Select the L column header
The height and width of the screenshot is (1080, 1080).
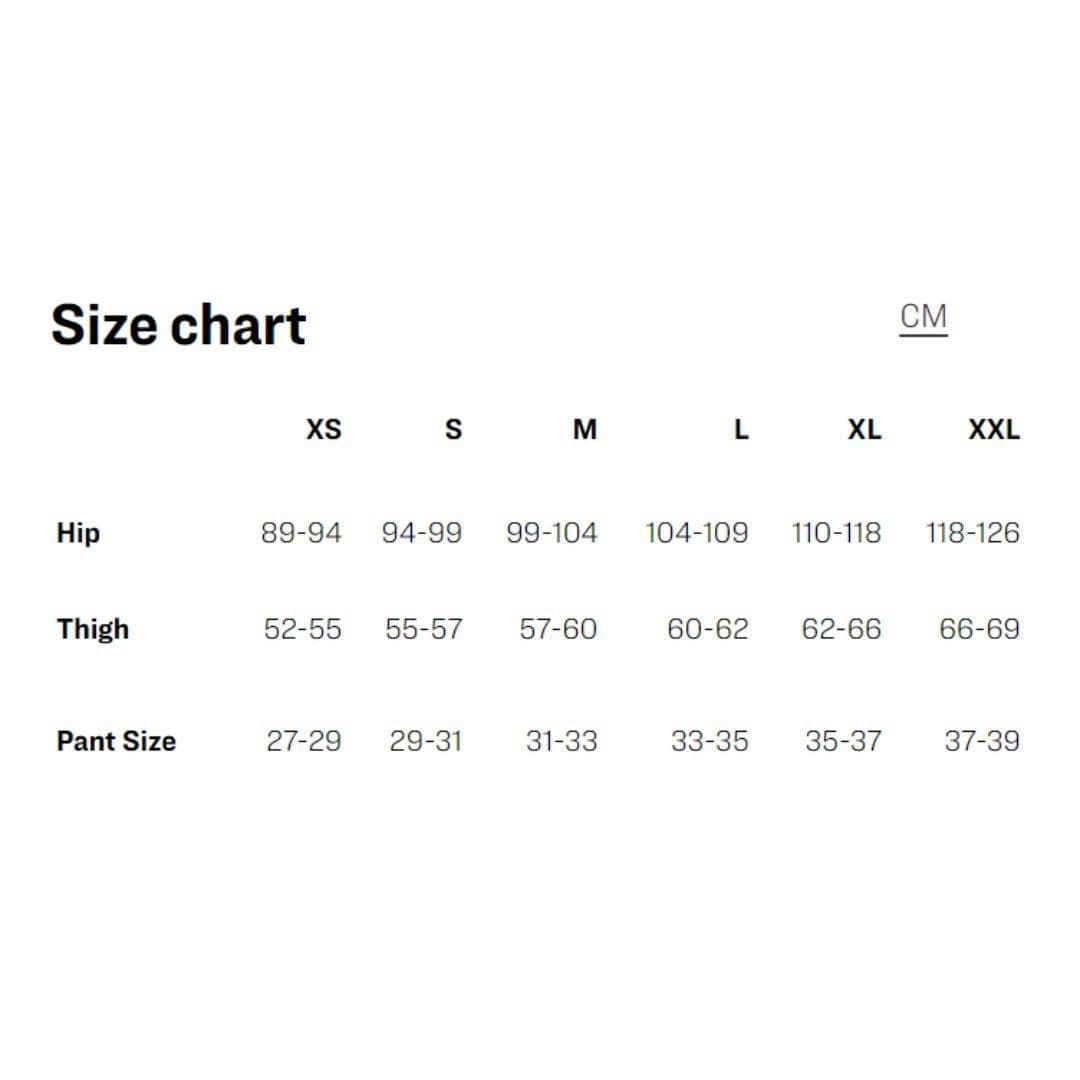pos(740,430)
